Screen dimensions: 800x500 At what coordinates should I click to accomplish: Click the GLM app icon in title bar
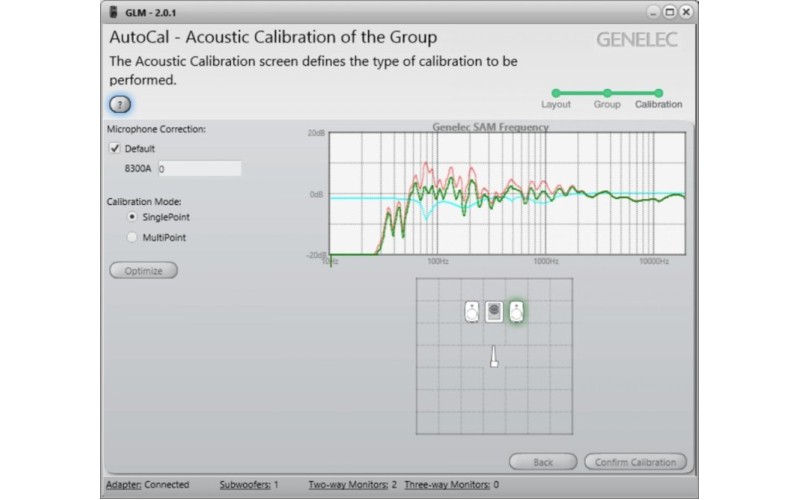[x=114, y=12]
